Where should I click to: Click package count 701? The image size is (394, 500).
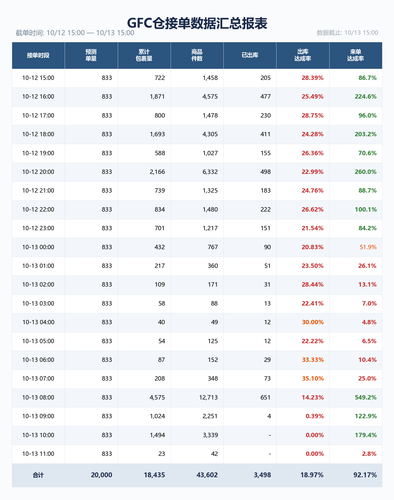click(160, 228)
